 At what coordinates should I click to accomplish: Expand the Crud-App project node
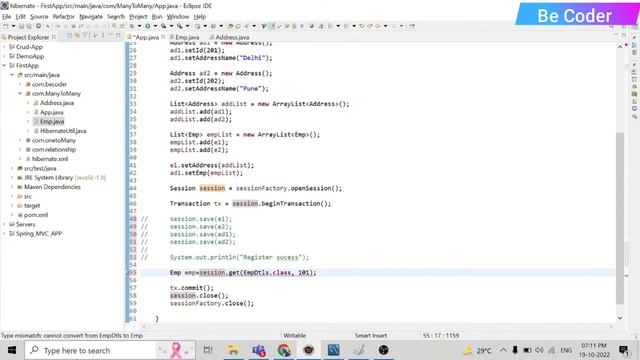point(4,47)
